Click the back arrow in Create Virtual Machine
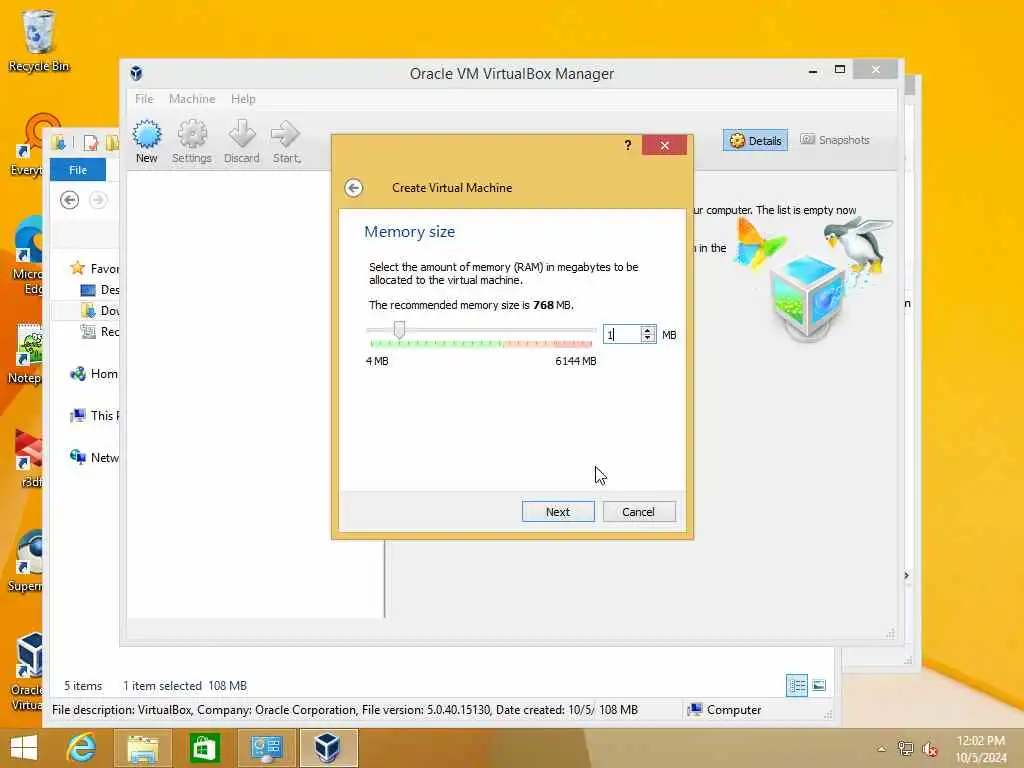This screenshot has height=768, width=1024. pos(353,188)
